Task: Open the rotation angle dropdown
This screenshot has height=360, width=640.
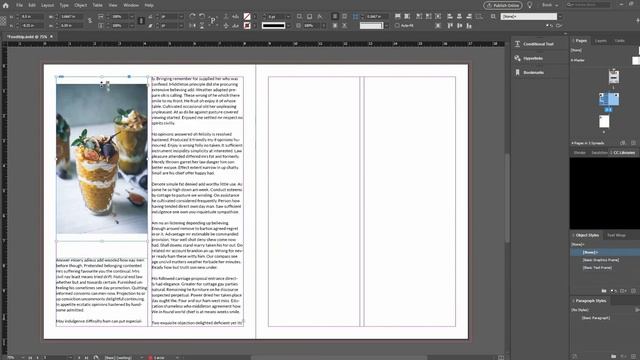Action: pyautogui.click(x=181, y=16)
